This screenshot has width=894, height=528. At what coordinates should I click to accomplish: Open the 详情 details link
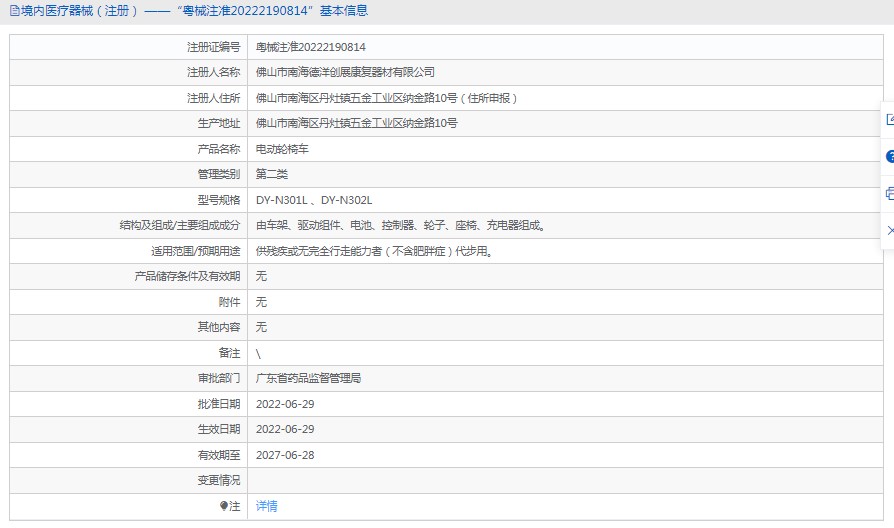tap(266, 506)
